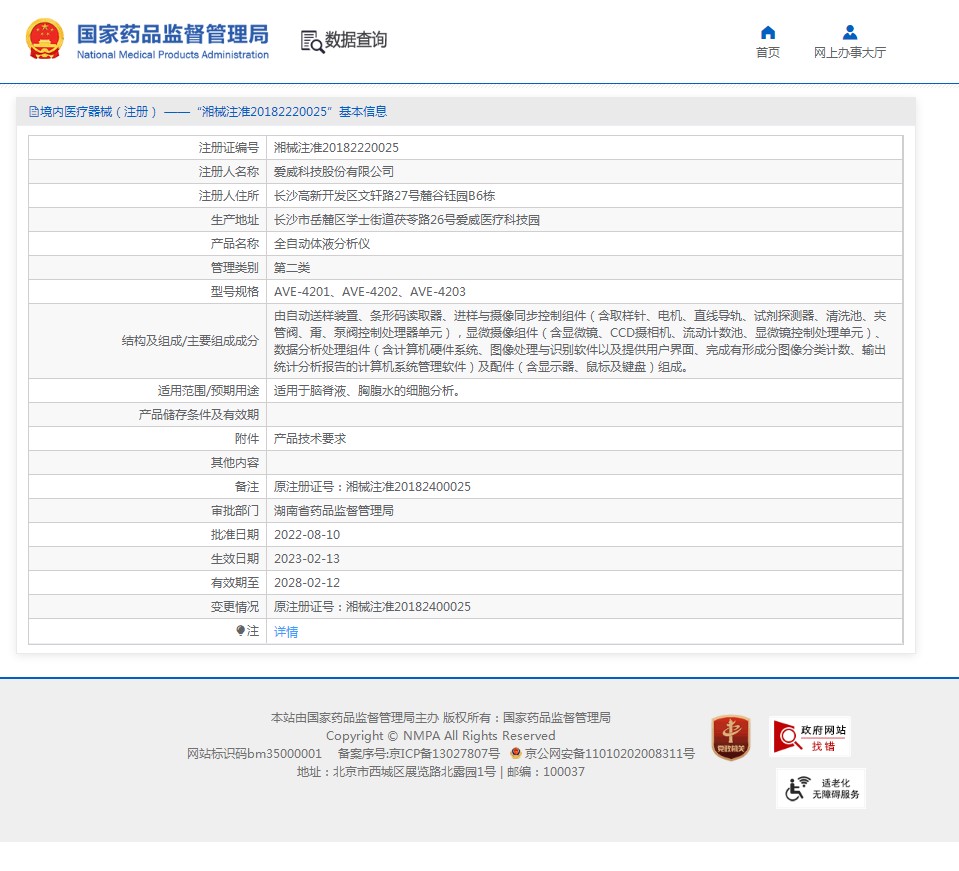The width and height of the screenshot is (959, 871).
Task: Click footer text 网站标识码bm35000001
Action: 254,754
